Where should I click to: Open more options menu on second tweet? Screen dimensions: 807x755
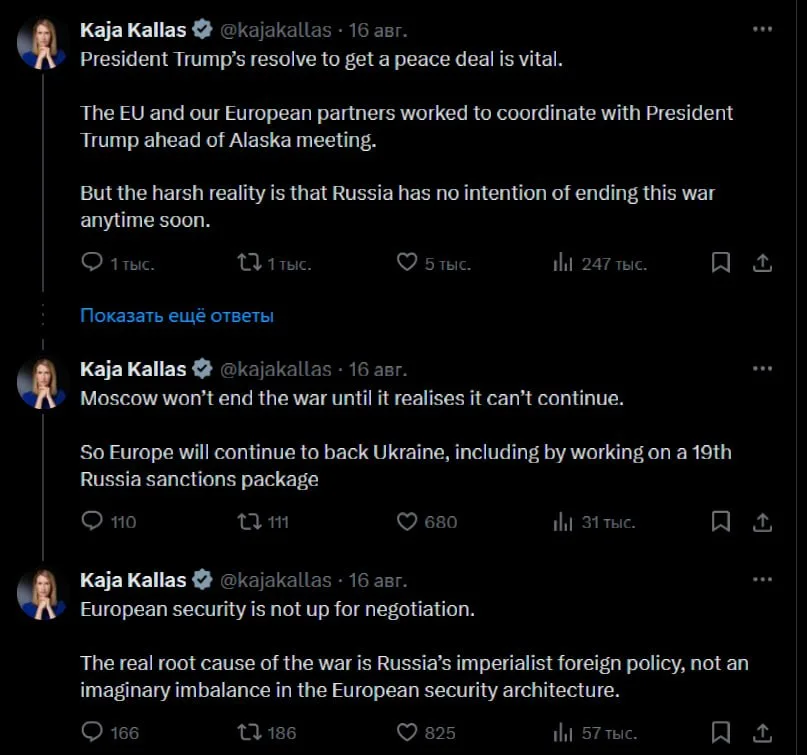(763, 369)
